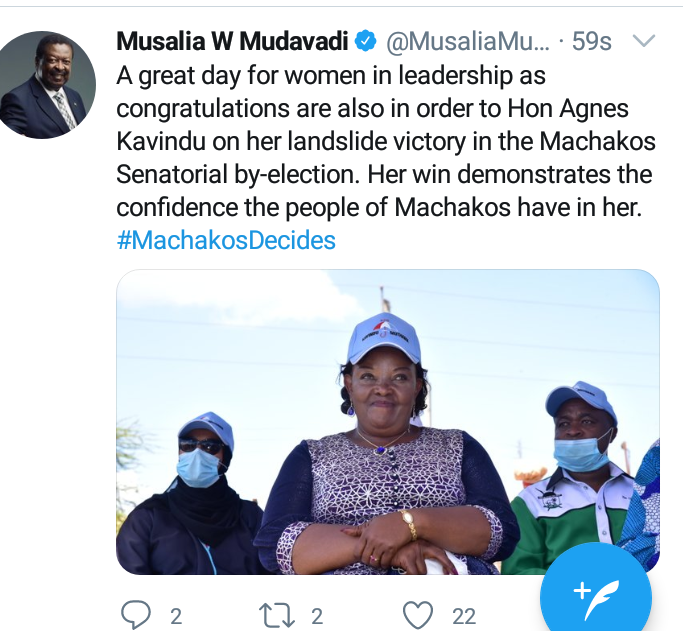Tap the retweet arrows icon
This screenshot has width=683, height=631.
point(277,616)
